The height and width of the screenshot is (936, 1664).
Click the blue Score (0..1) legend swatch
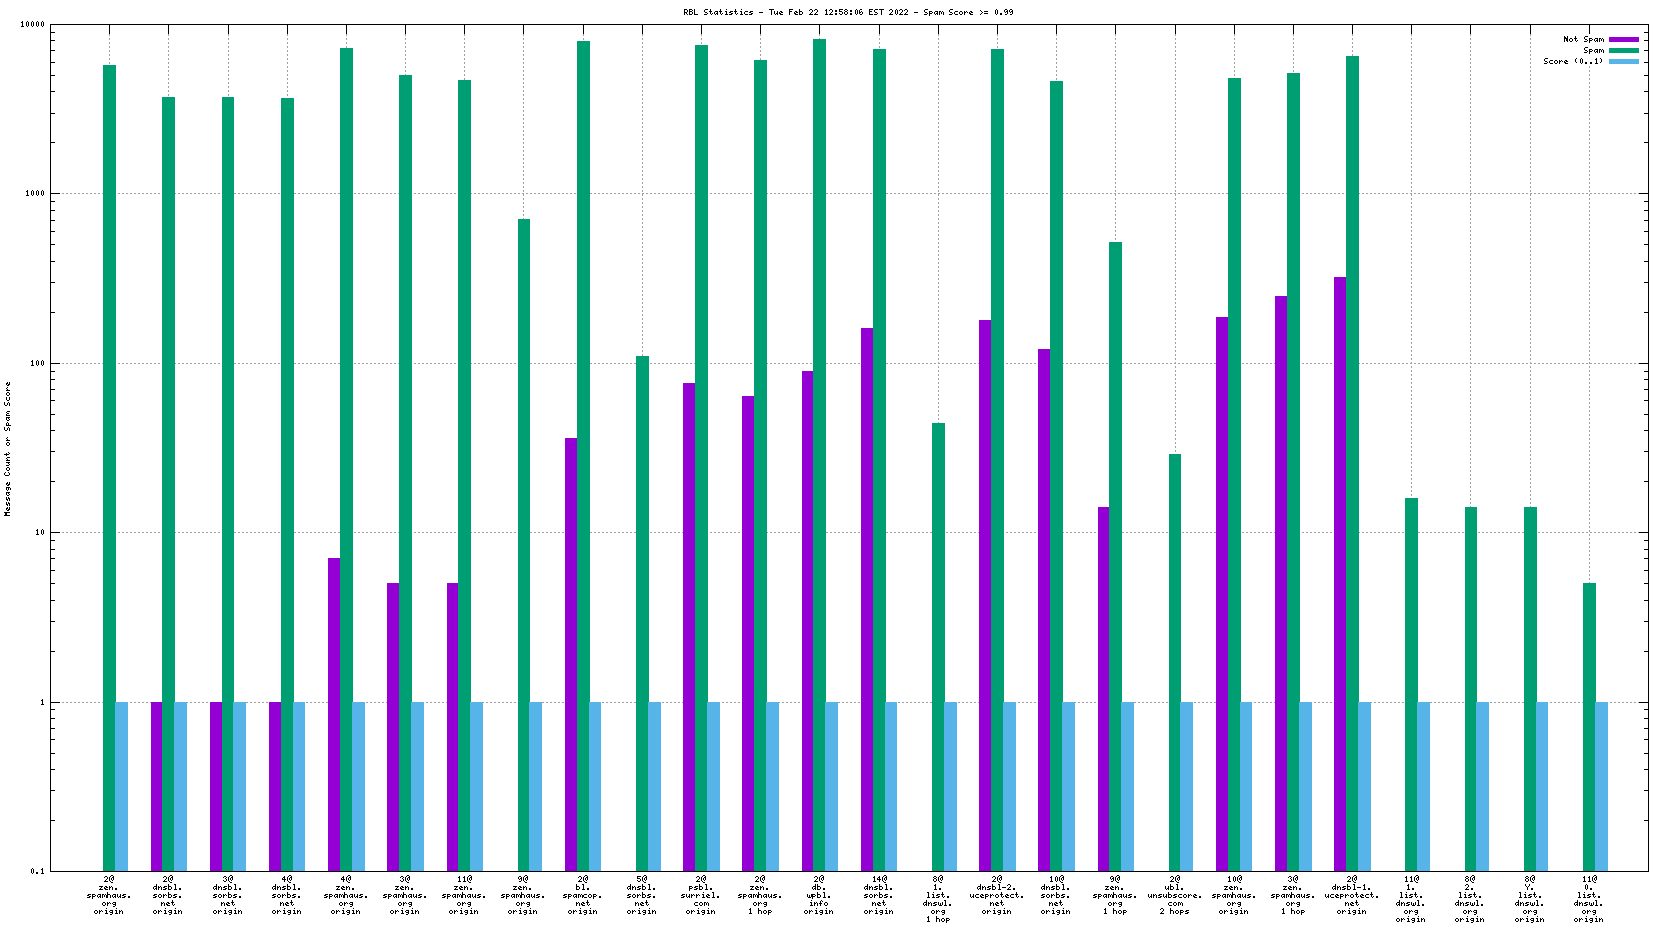pos(1624,61)
